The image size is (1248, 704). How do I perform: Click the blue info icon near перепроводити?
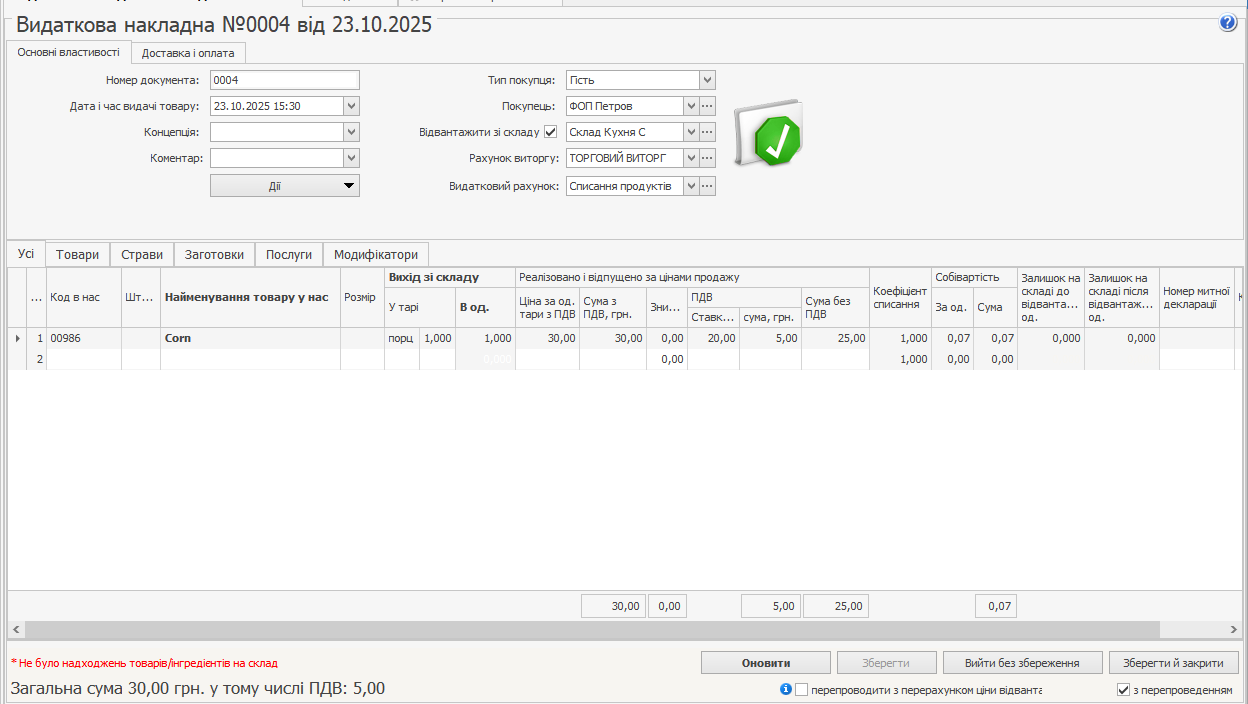(x=786, y=690)
